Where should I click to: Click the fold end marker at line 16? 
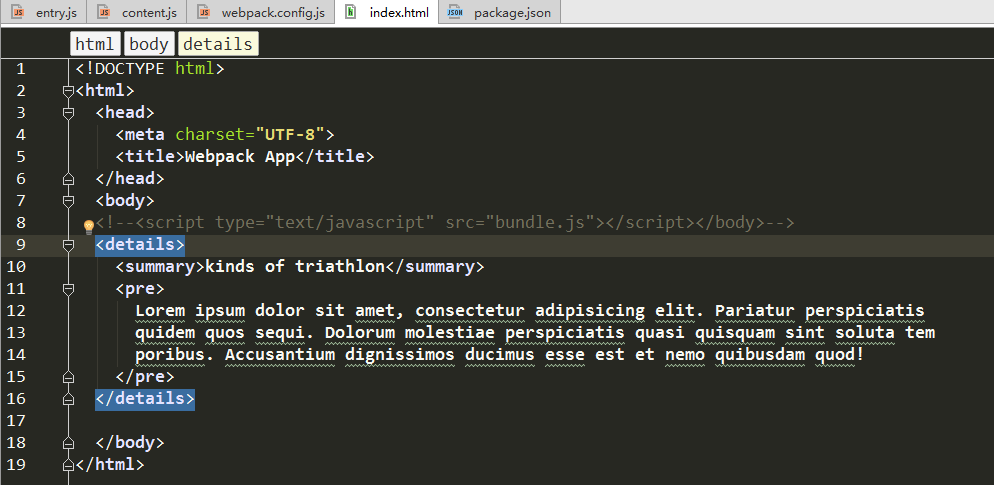[68, 399]
